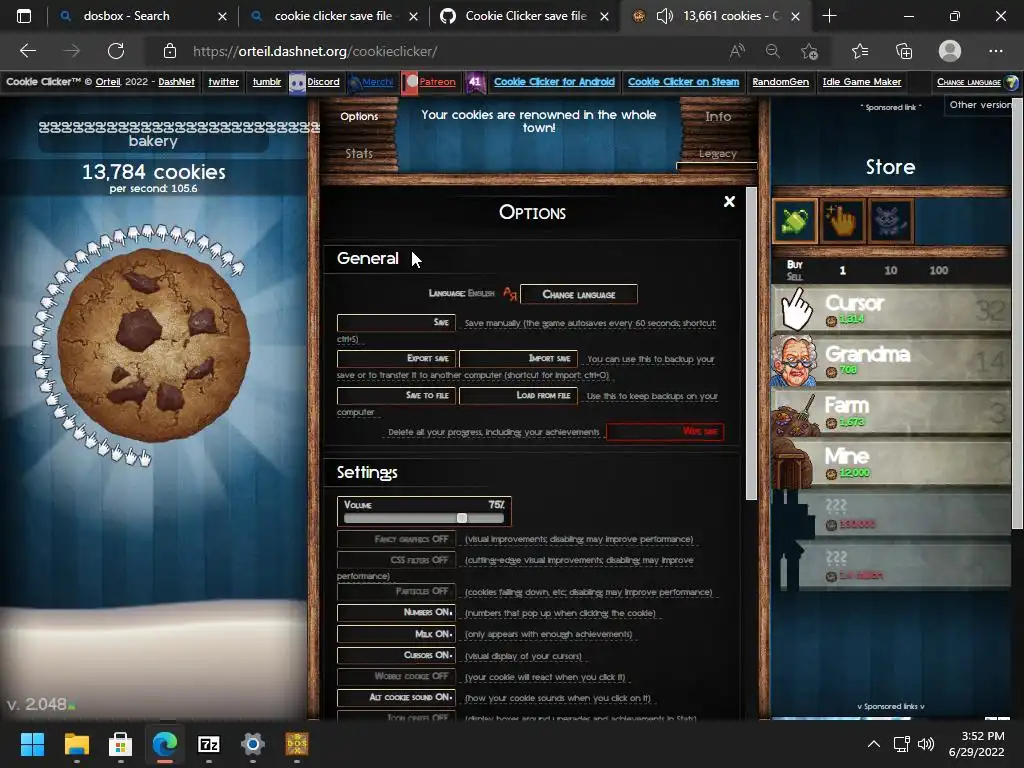The width and height of the screenshot is (1024, 768).
Task: Purchase a Cursor building
Action: point(891,309)
